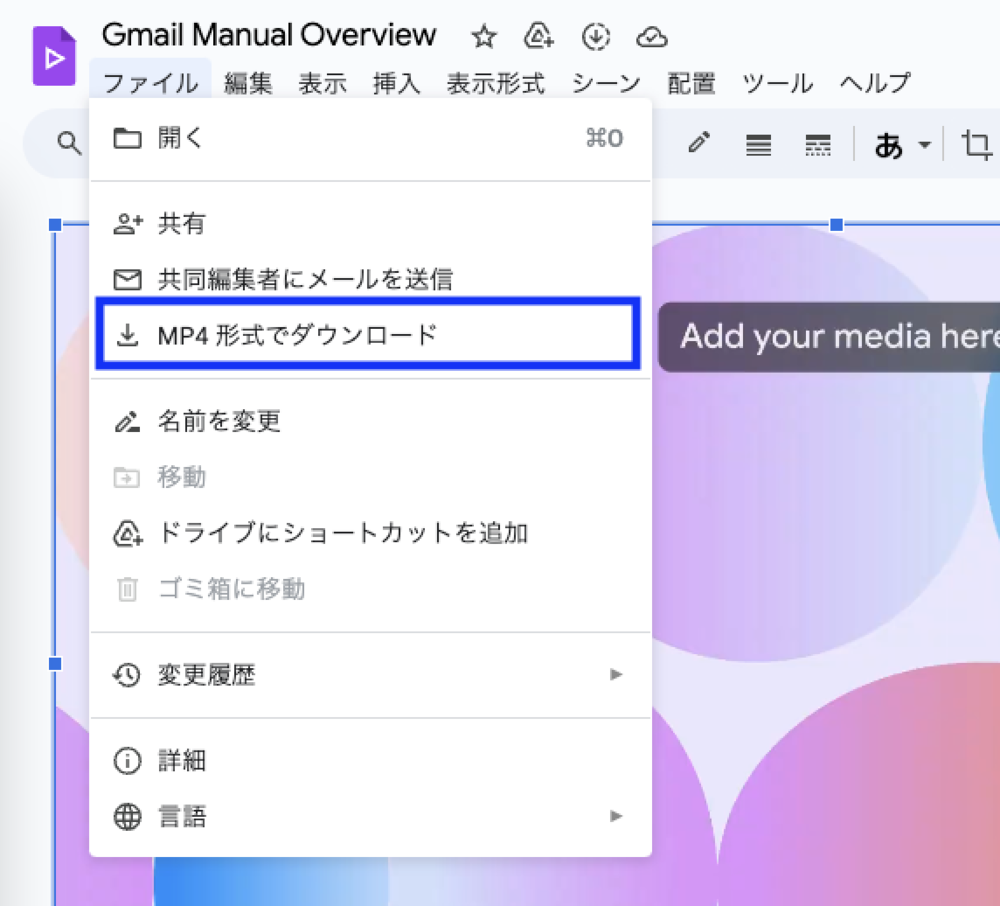Click the search magnifier in the toolbar
Image resolution: width=1000 pixels, height=906 pixels.
(x=69, y=143)
